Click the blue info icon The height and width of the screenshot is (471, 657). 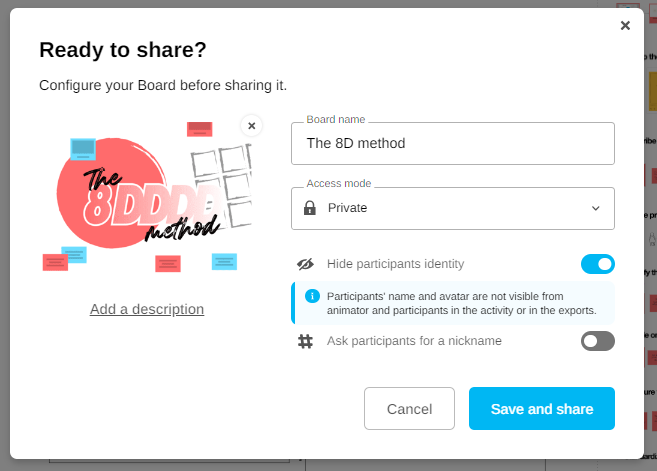[x=312, y=296]
